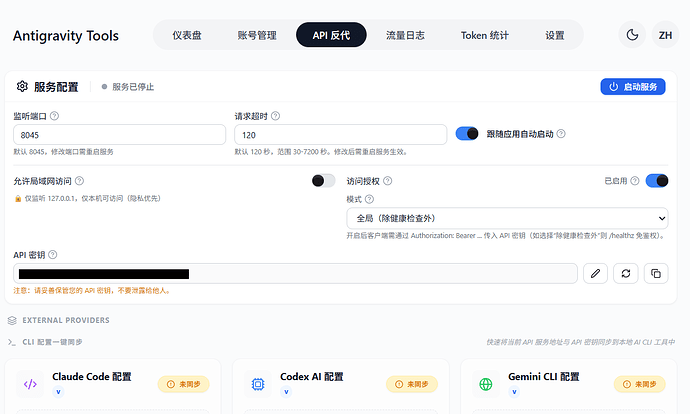The width and height of the screenshot is (690, 414).
Task: Disable the 访问授权 已启用 switch
Action: point(657,180)
